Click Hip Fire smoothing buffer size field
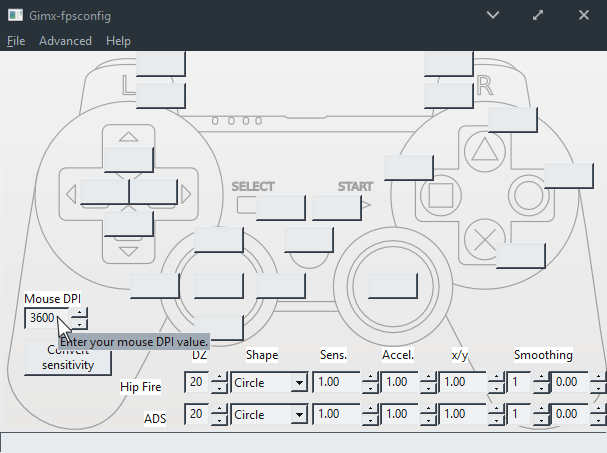The width and height of the screenshot is (607, 453). (519, 382)
